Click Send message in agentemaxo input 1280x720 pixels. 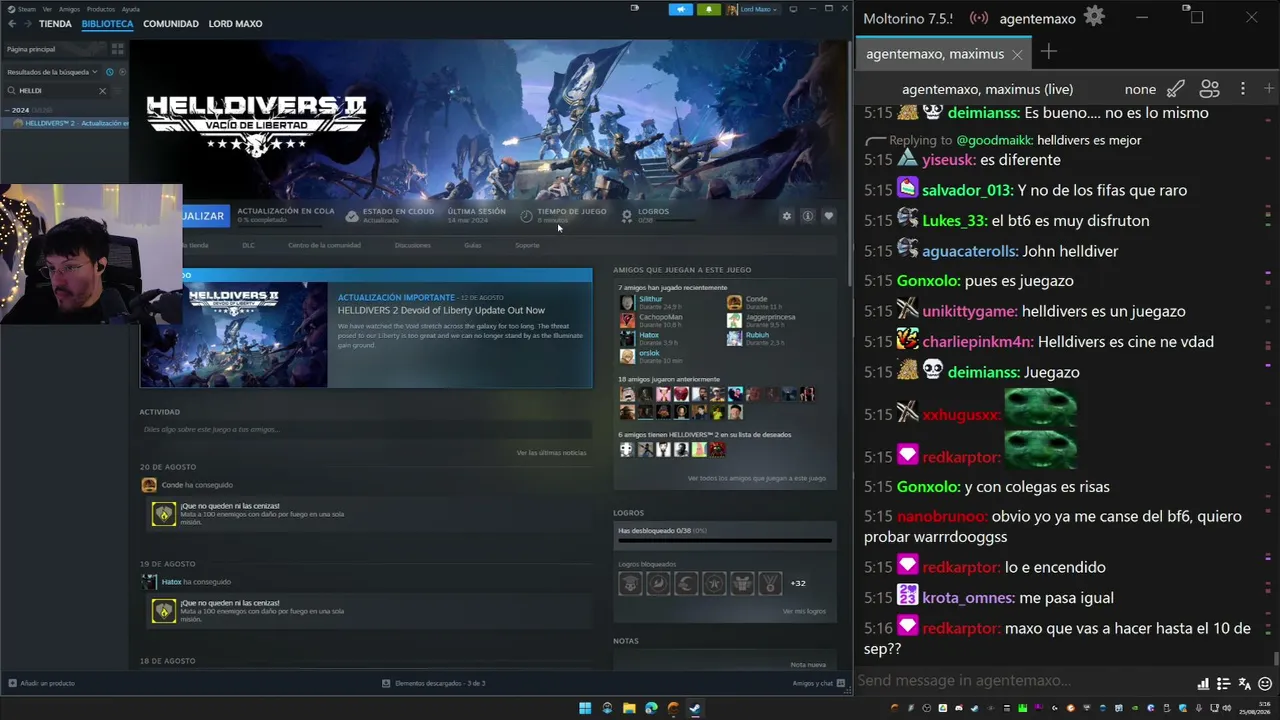(x=1024, y=681)
